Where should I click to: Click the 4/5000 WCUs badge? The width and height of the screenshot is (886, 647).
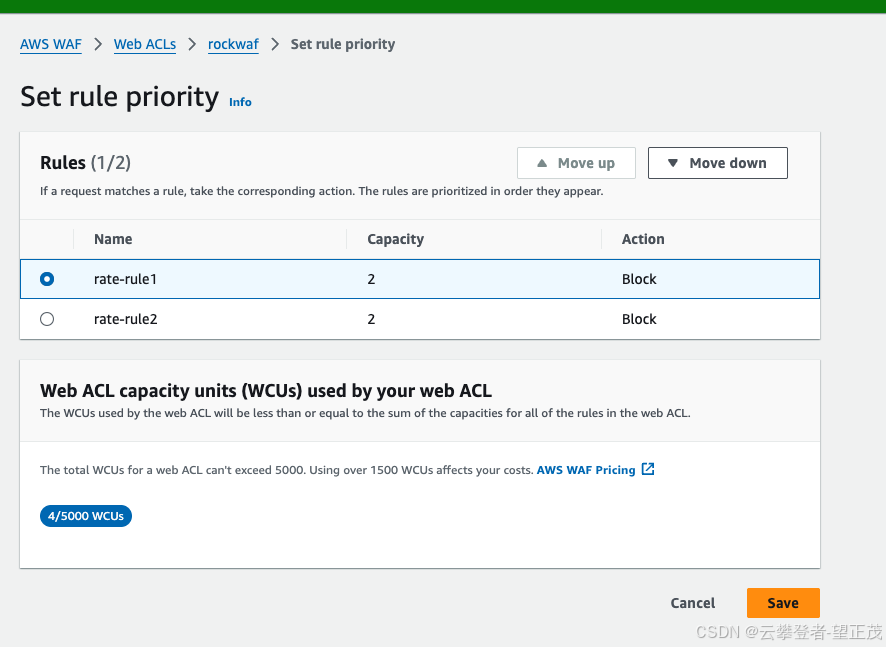point(86,516)
